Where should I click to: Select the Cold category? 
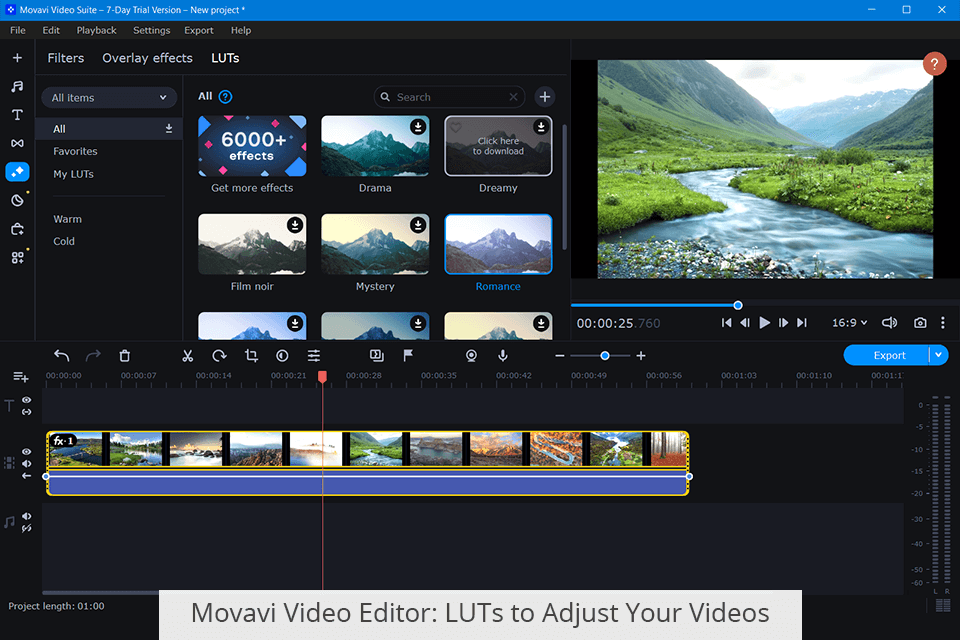click(x=64, y=241)
